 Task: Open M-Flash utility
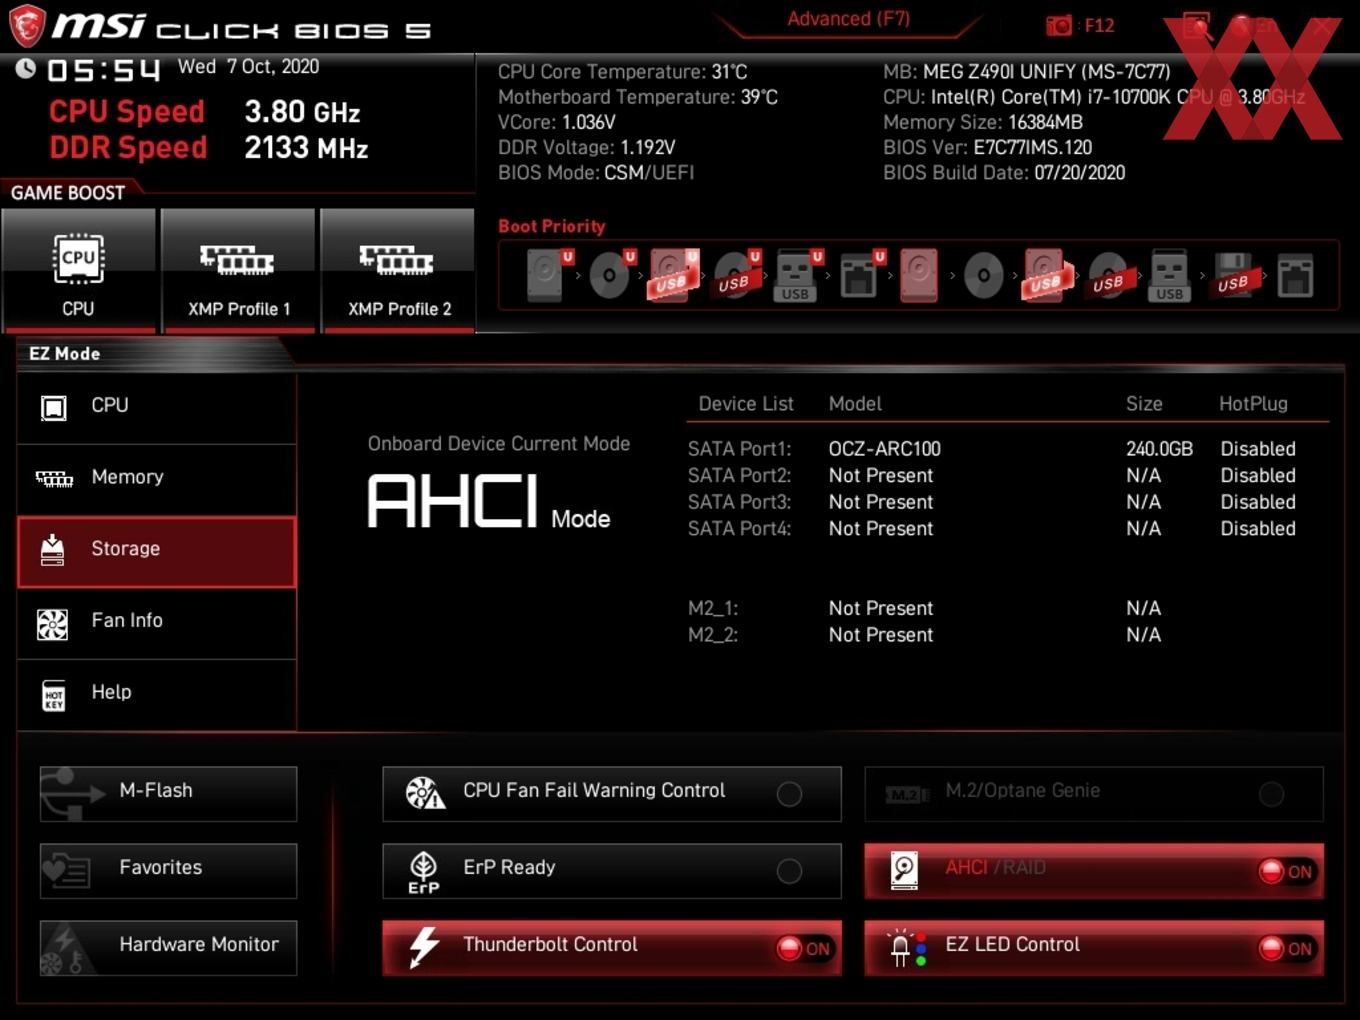tap(168, 794)
